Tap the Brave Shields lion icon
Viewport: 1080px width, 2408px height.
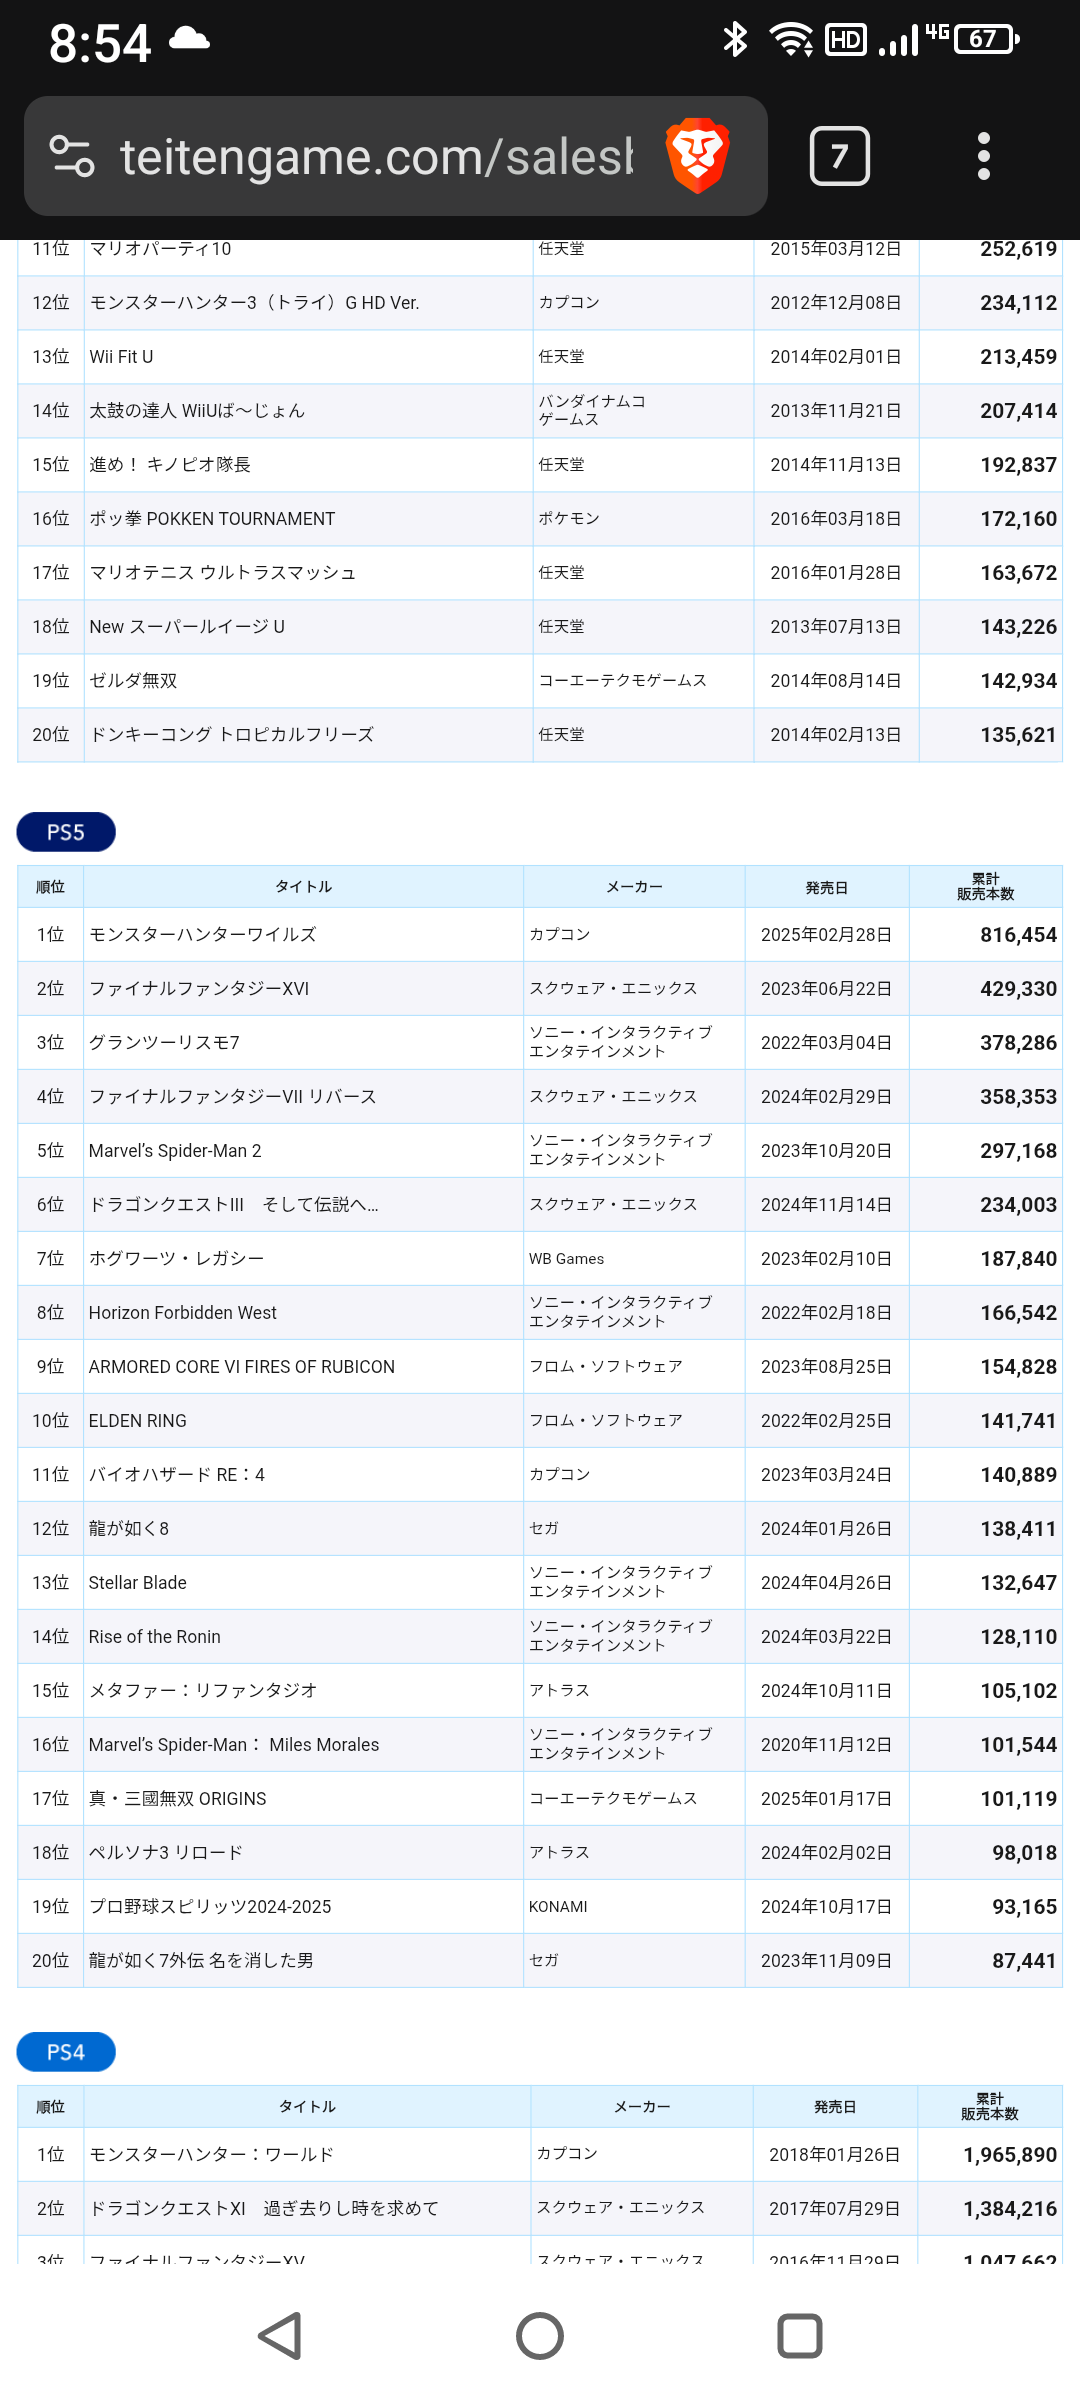697,156
